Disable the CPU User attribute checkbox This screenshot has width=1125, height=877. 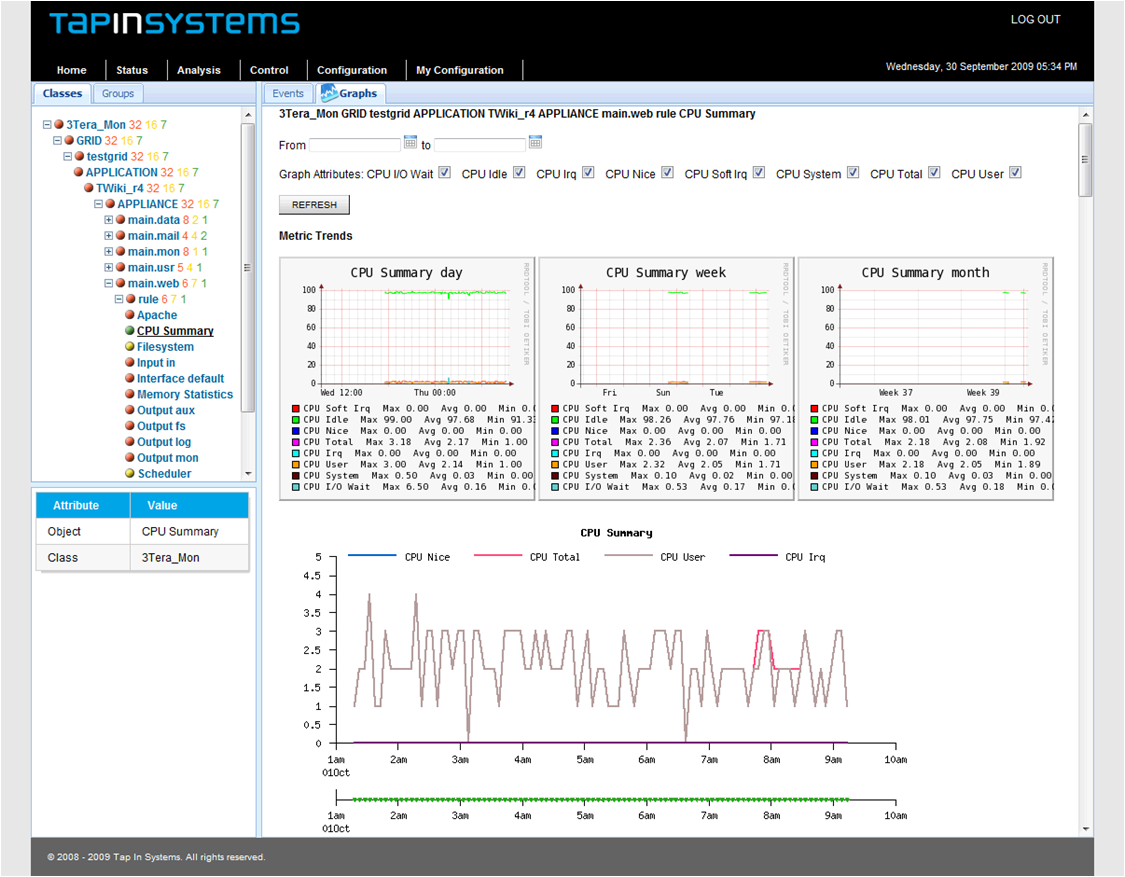(x=1015, y=173)
